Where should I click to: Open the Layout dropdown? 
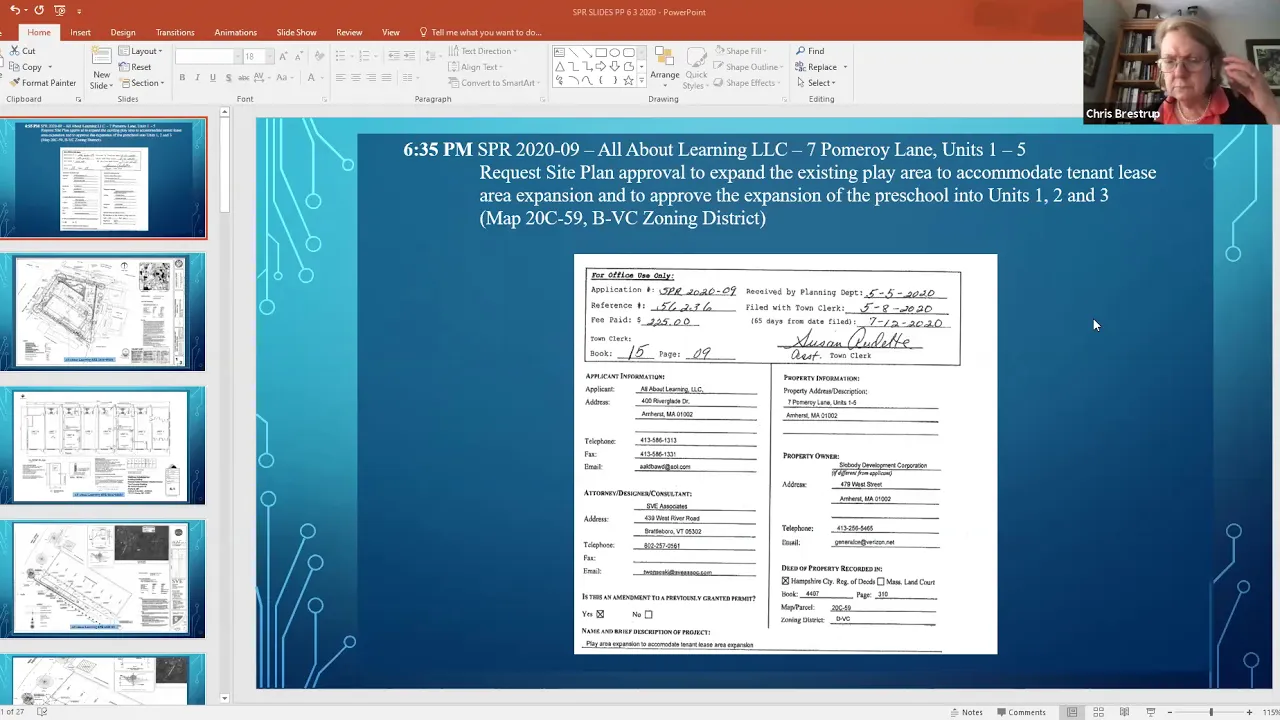pyautogui.click(x=141, y=51)
